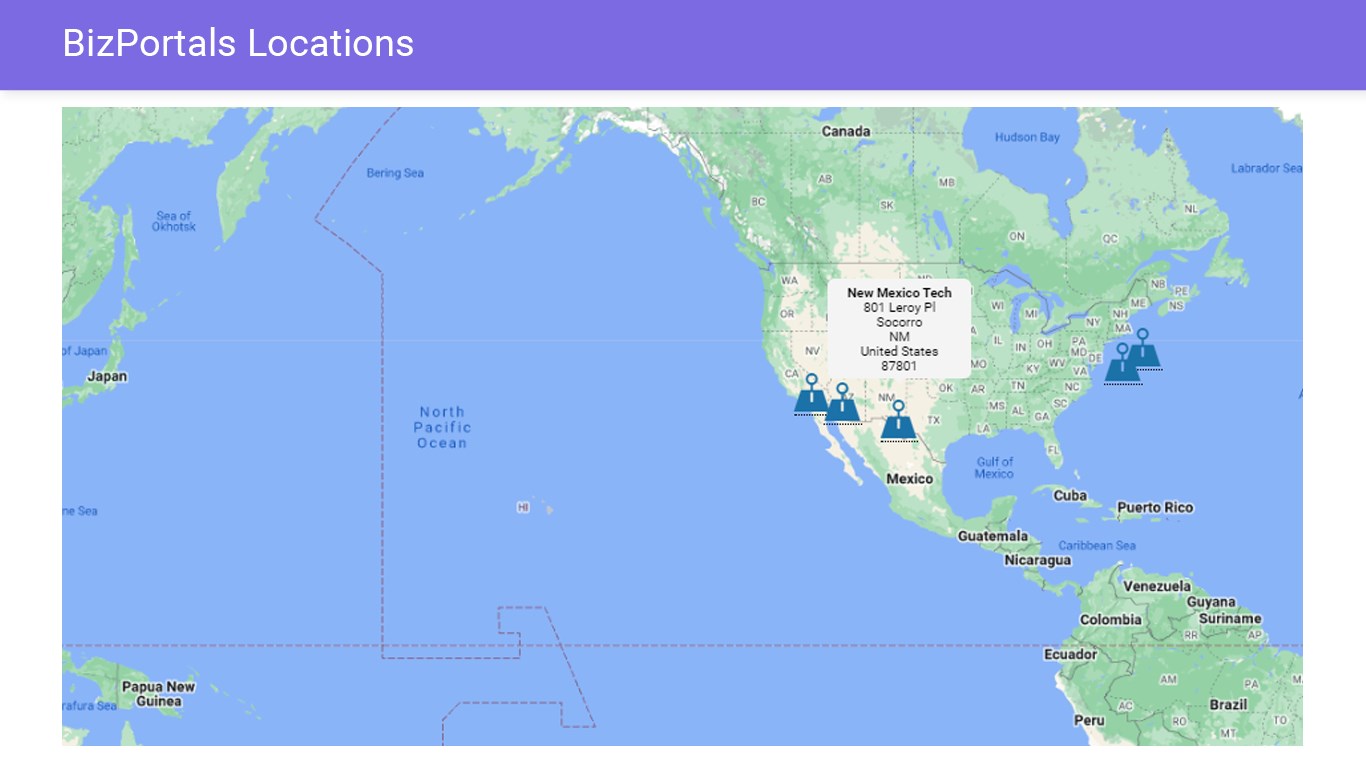Select the Bering Sea label

(x=395, y=173)
